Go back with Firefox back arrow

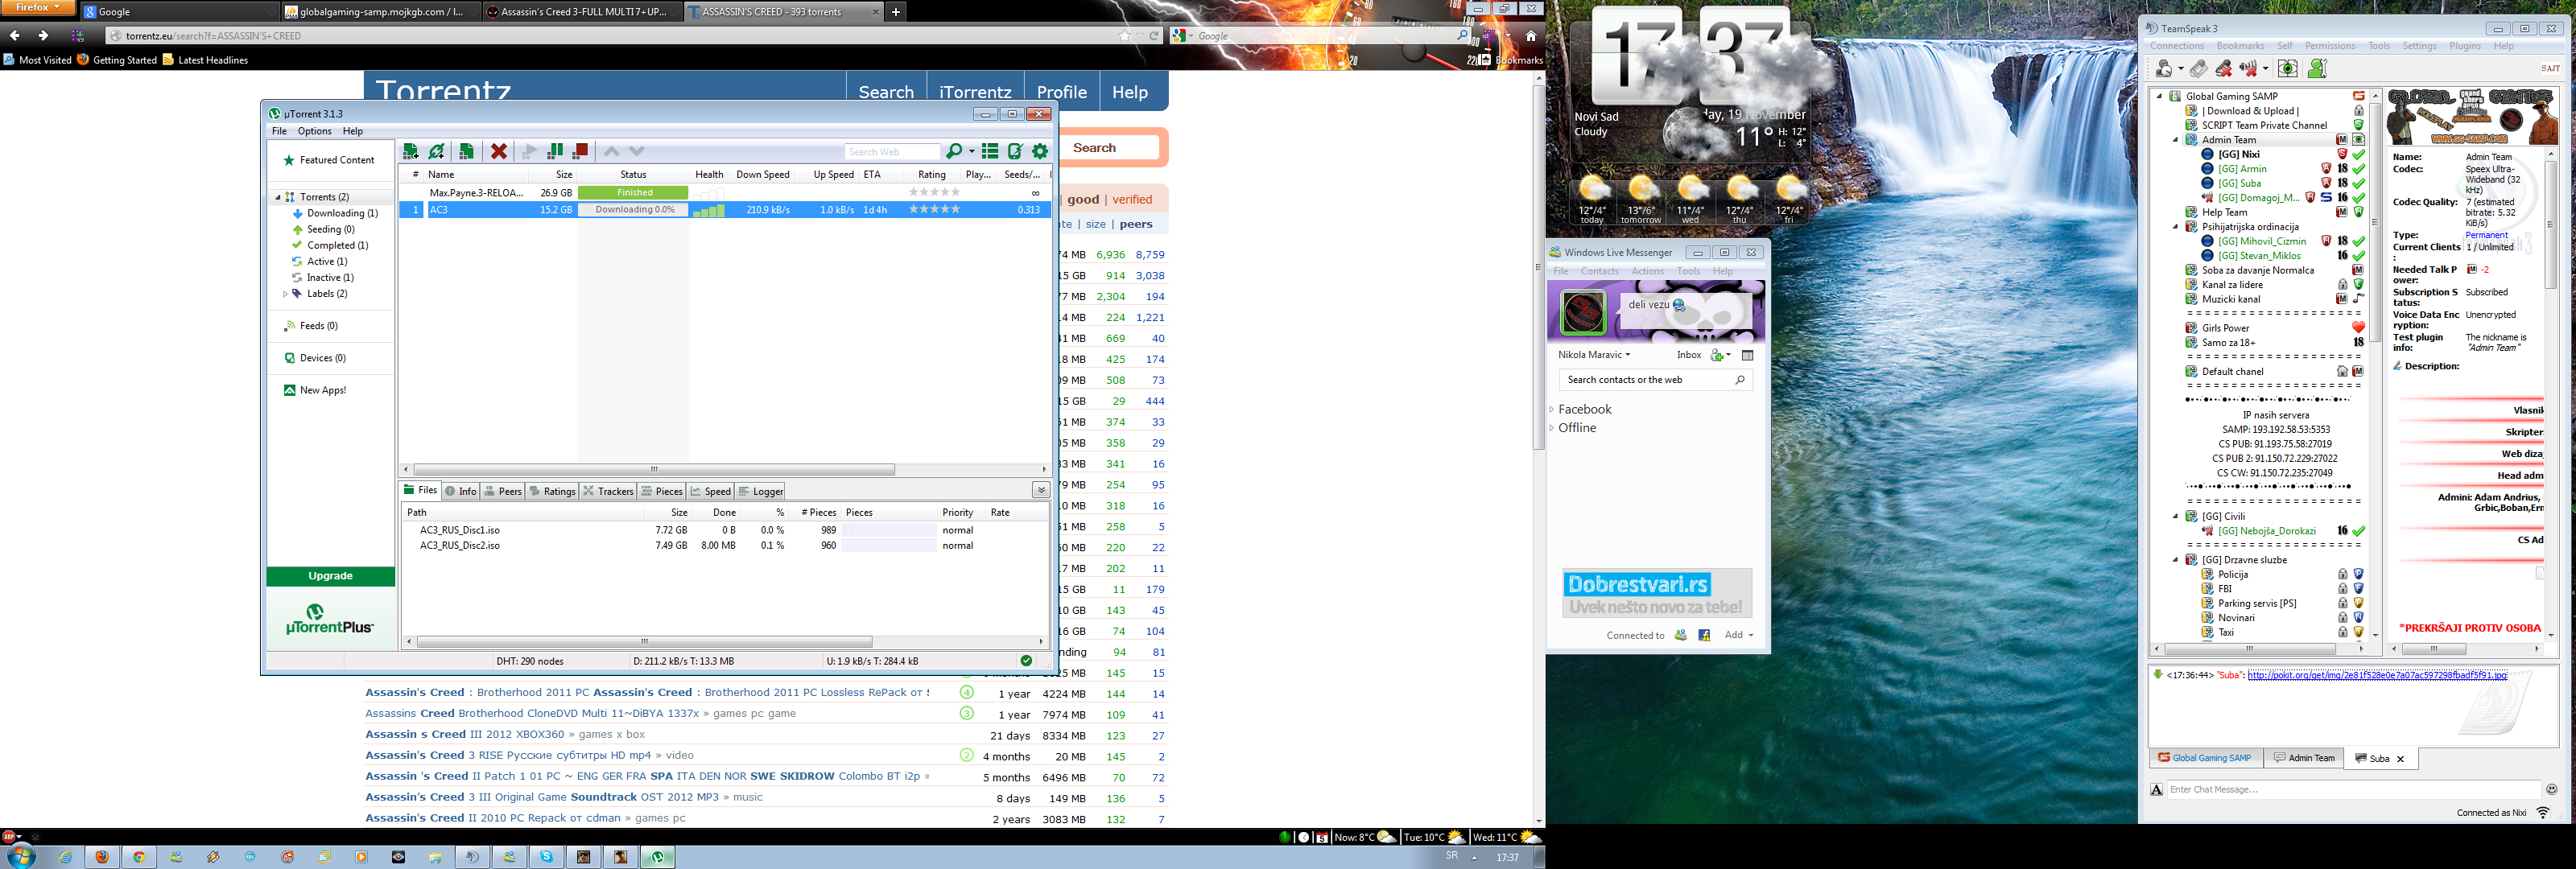point(15,35)
